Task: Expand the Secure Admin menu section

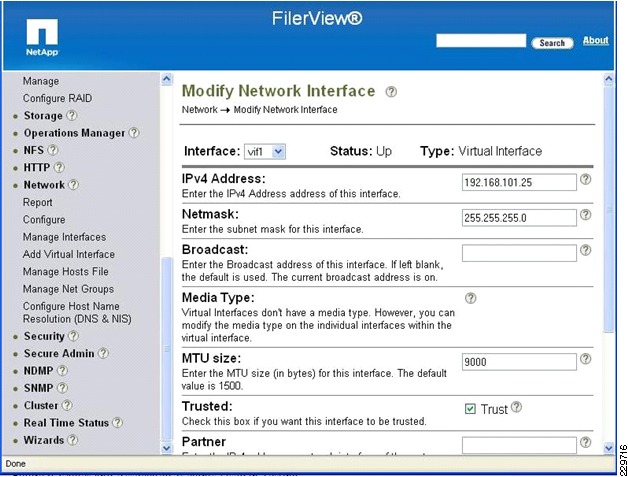Action: (59, 353)
